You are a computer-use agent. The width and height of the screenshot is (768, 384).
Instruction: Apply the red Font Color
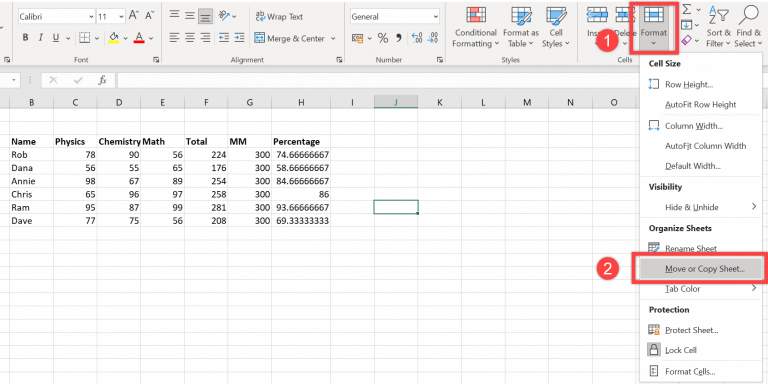tap(139, 38)
